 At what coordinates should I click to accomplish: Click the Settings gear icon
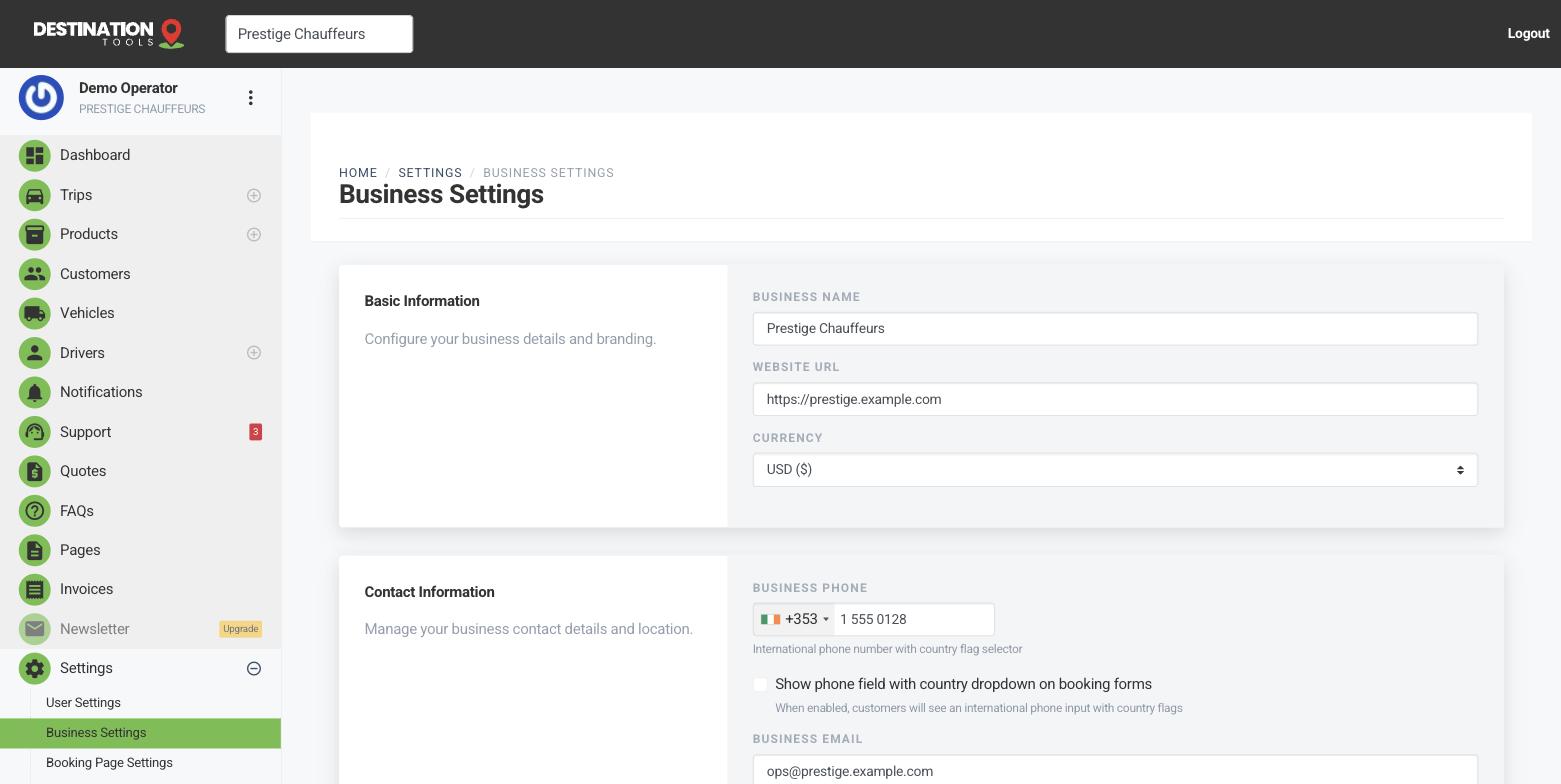pos(34,668)
